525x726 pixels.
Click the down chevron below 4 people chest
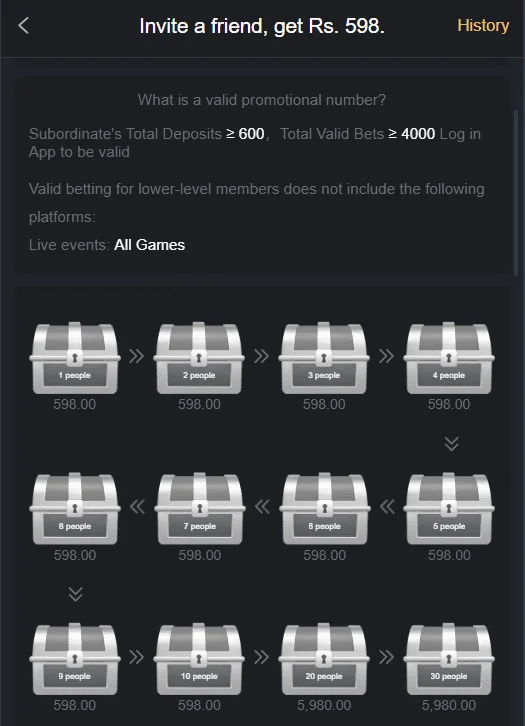451,444
